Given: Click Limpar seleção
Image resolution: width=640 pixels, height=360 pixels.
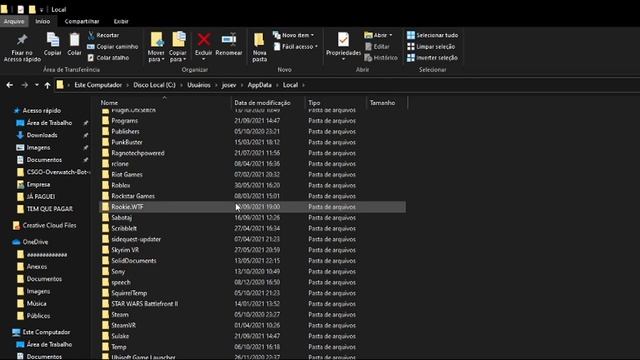Looking at the screenshot, I should [431, 47].
